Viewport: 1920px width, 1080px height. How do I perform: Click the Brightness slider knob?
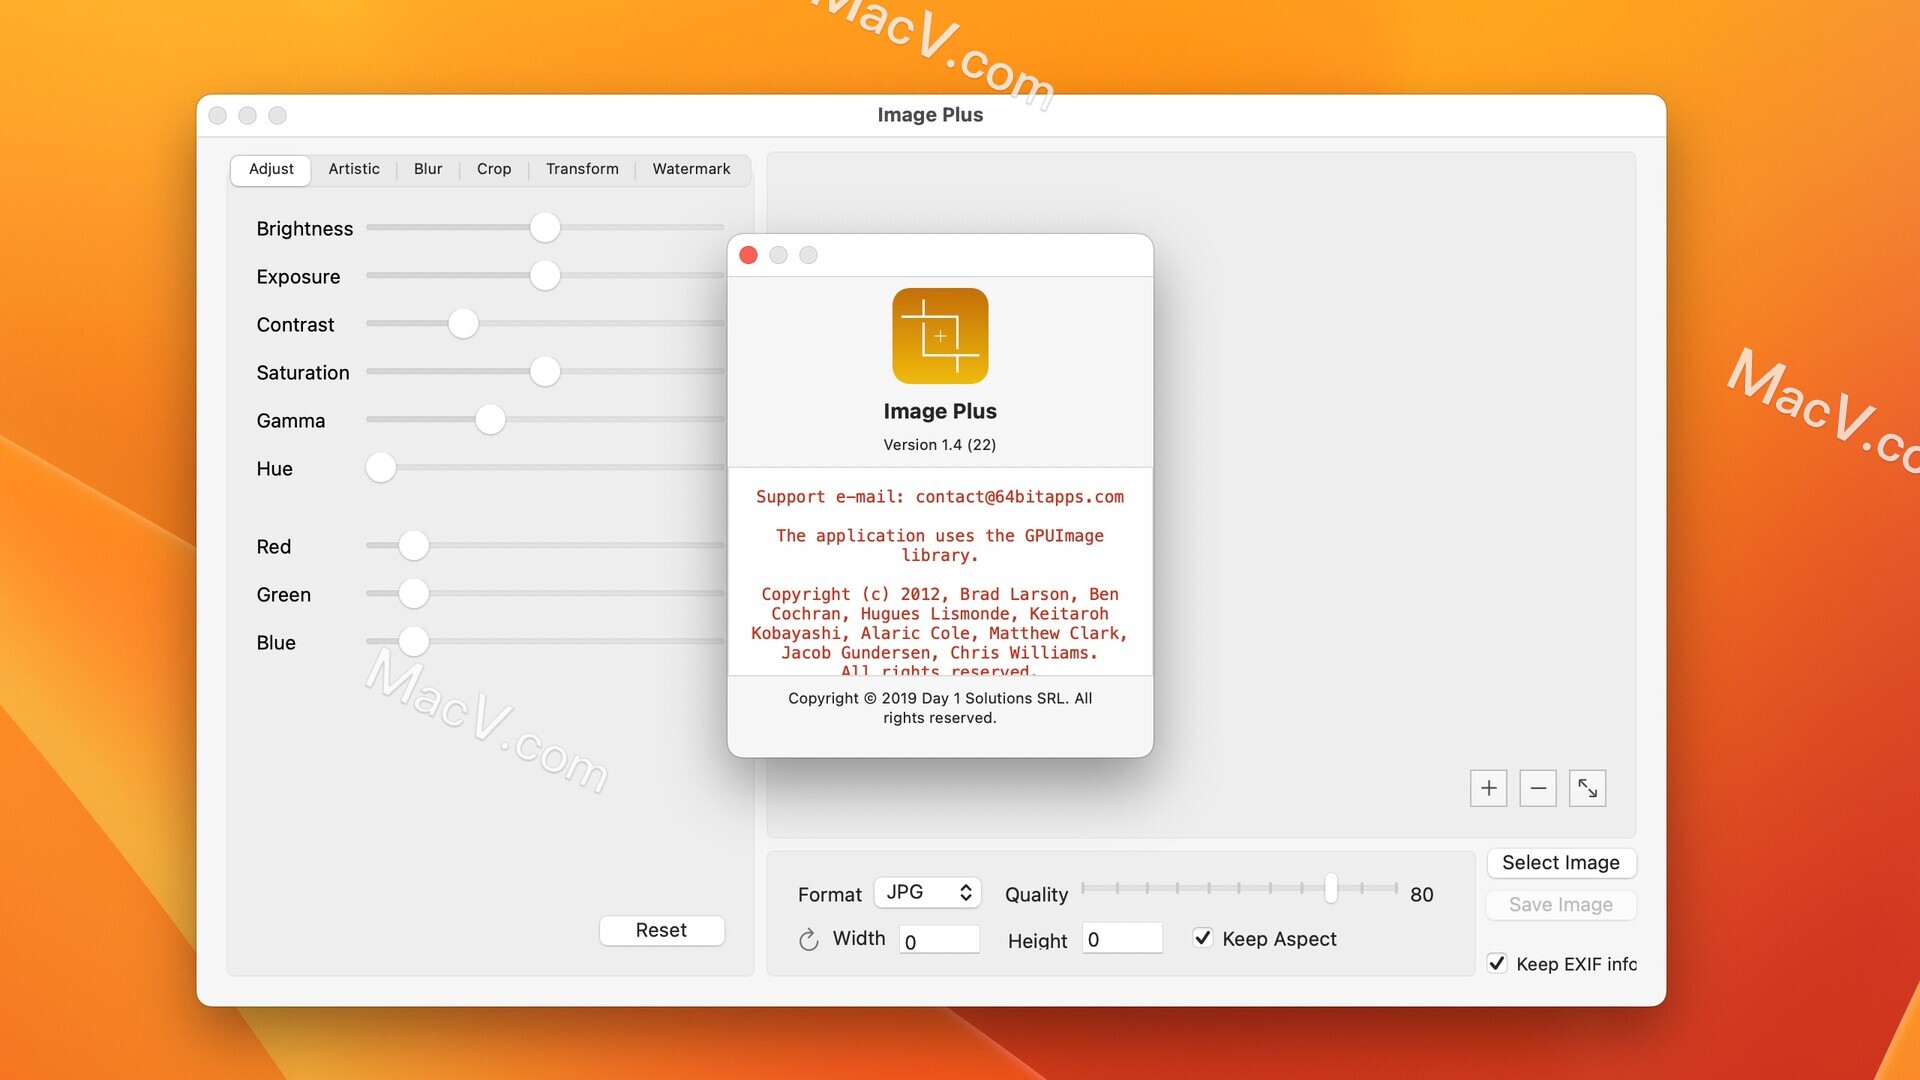(x=545, y=227)
